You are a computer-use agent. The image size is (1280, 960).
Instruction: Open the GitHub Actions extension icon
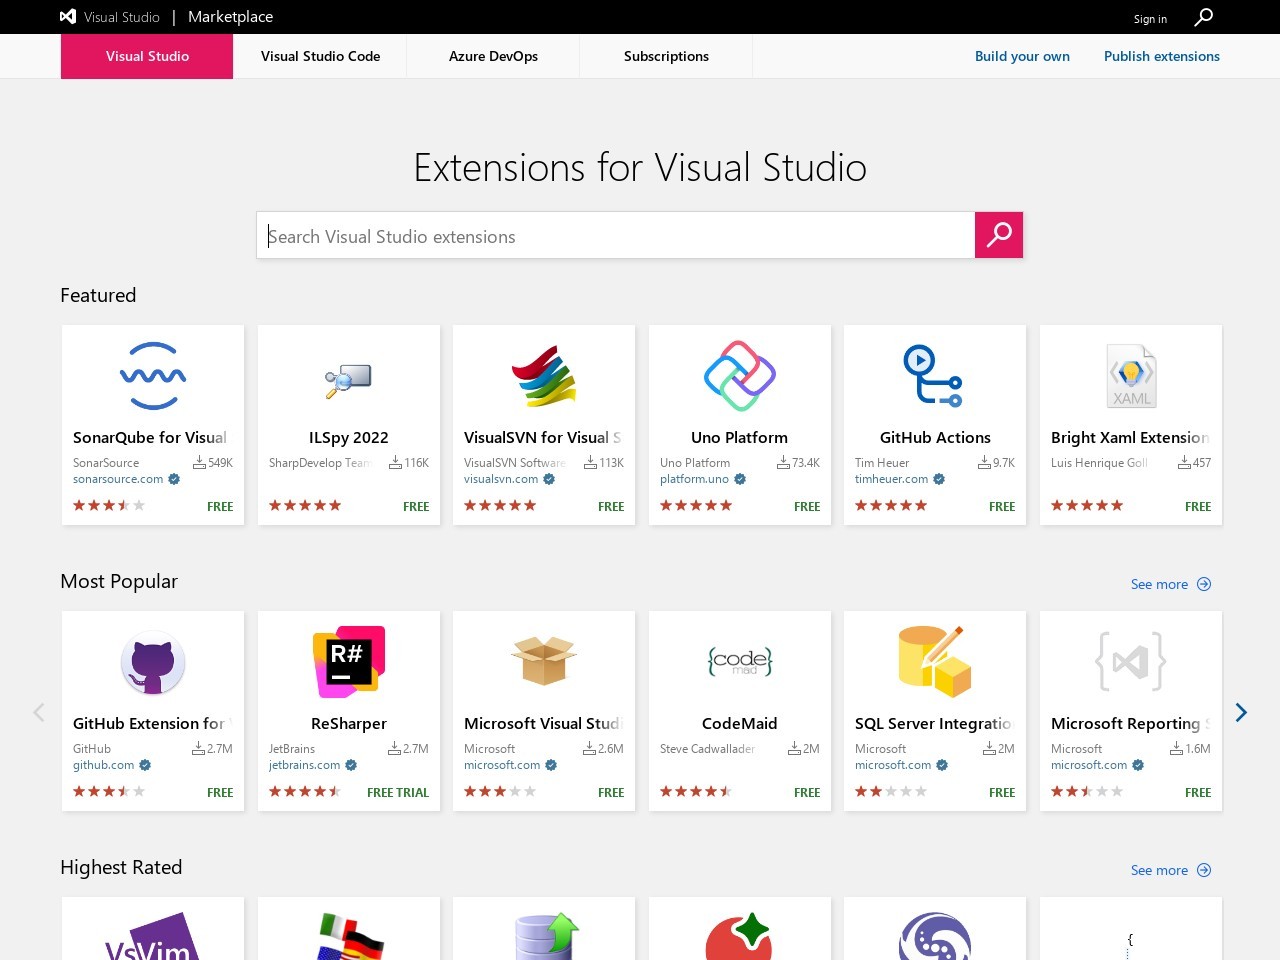click(933, 376)
